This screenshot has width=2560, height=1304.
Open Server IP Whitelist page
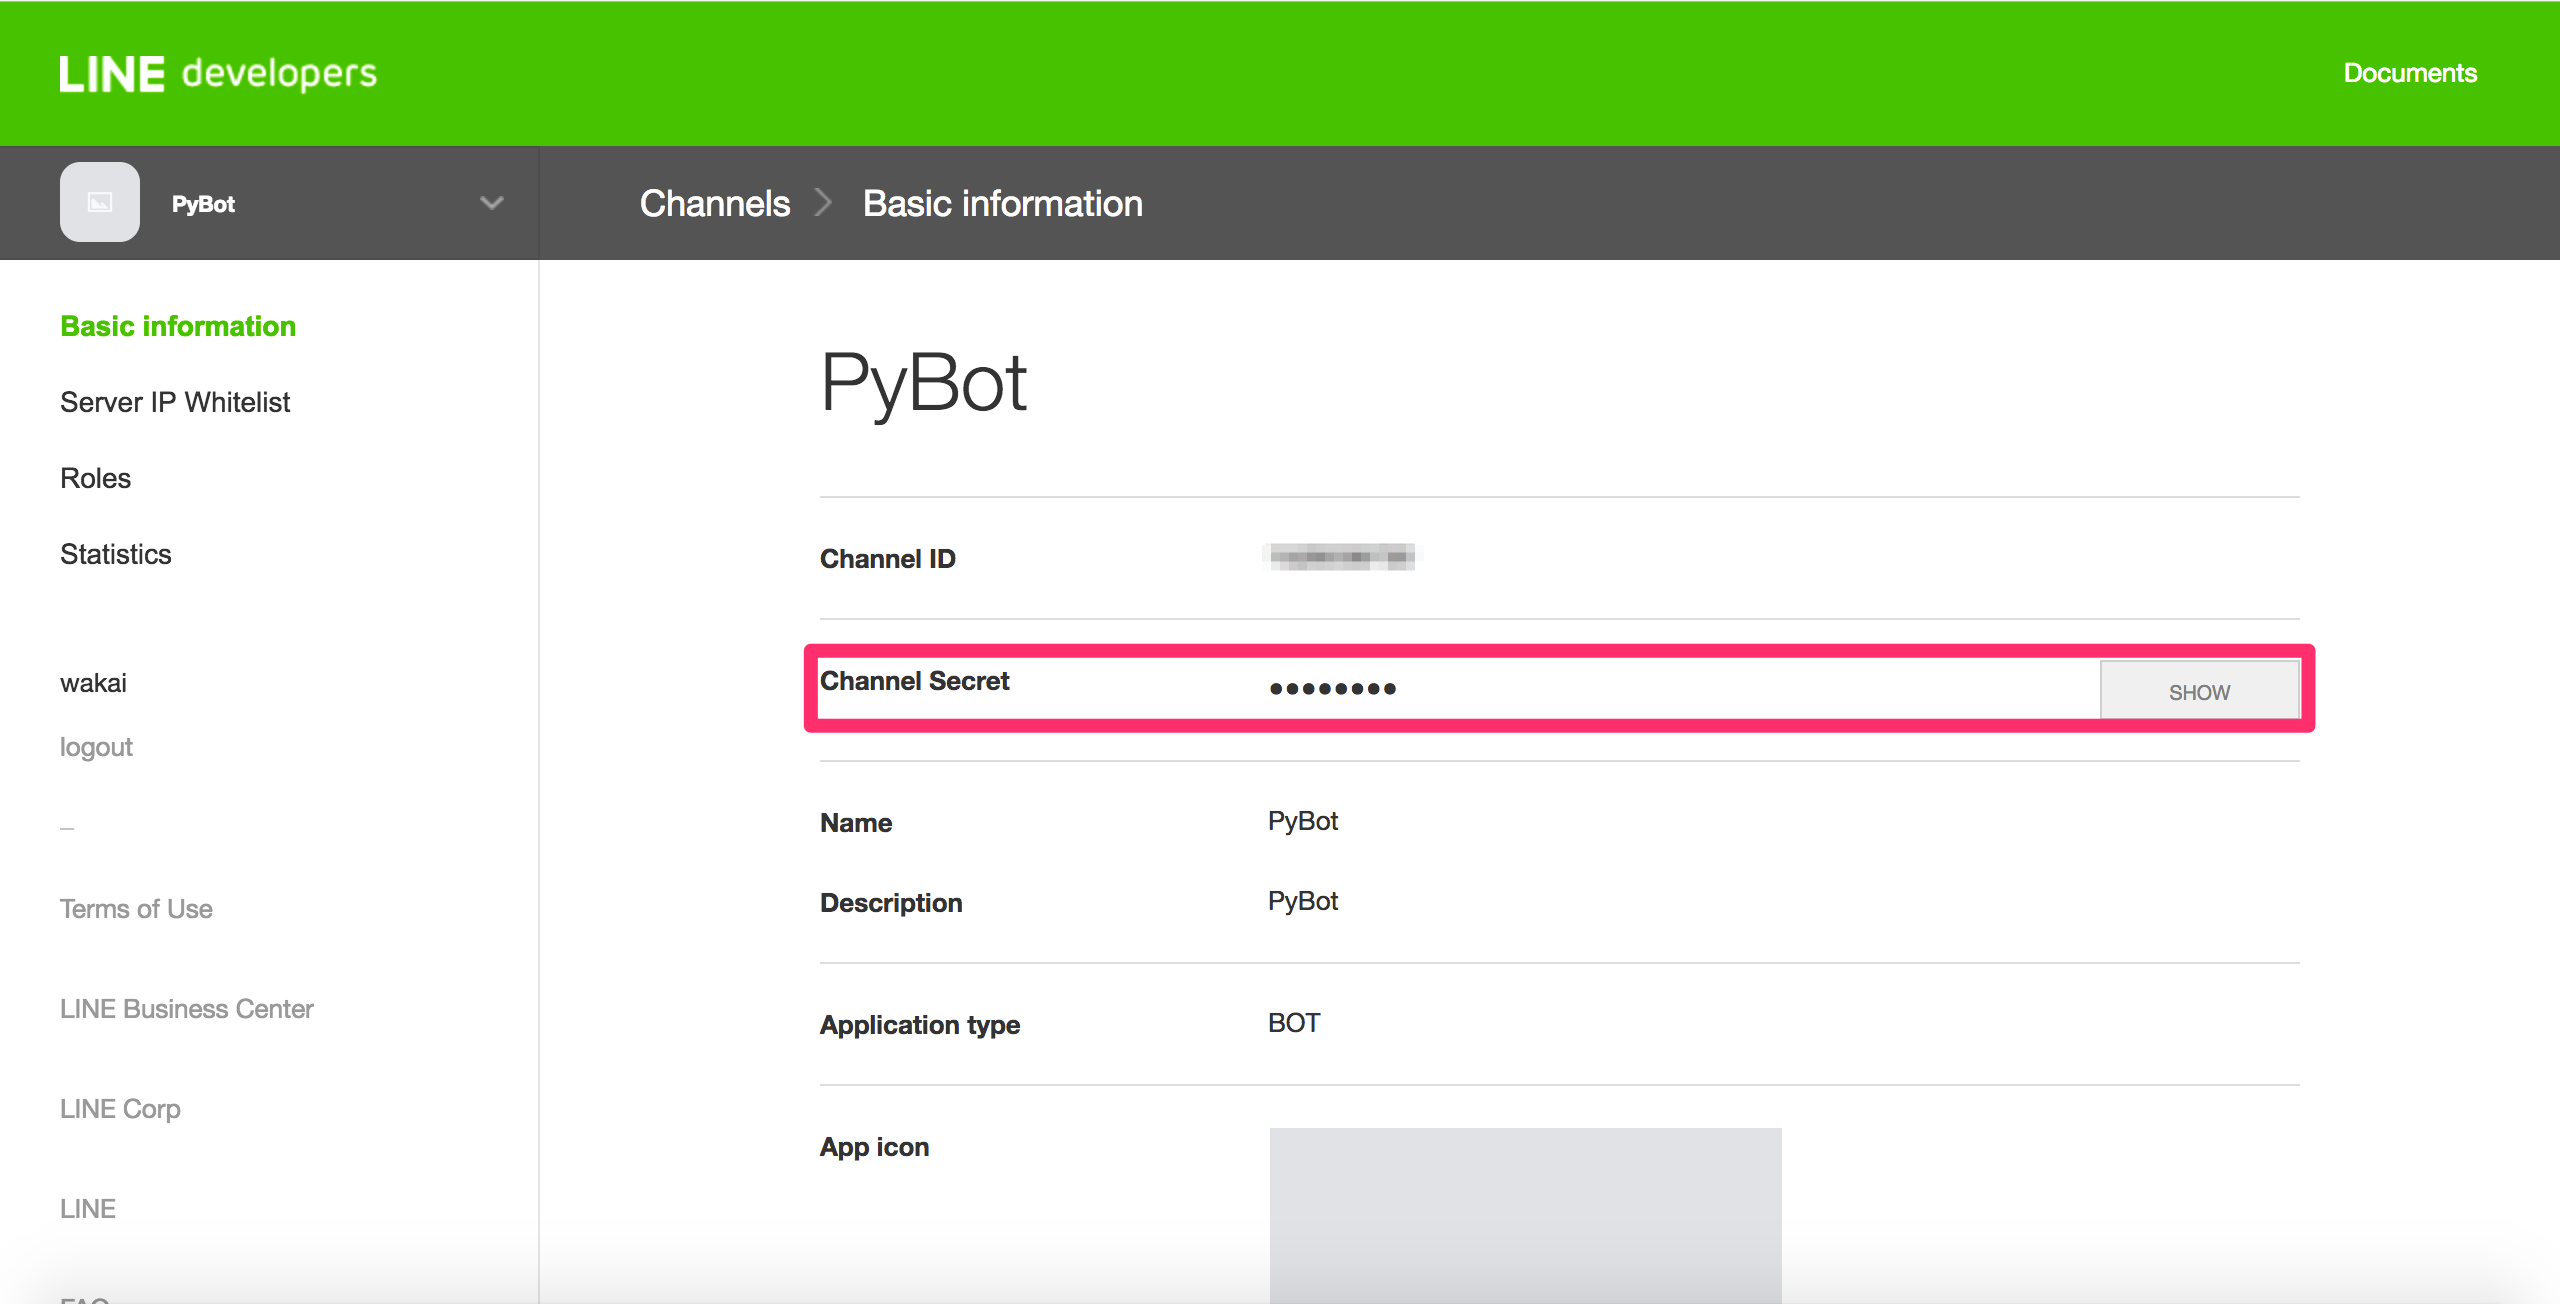click(175, 402)
